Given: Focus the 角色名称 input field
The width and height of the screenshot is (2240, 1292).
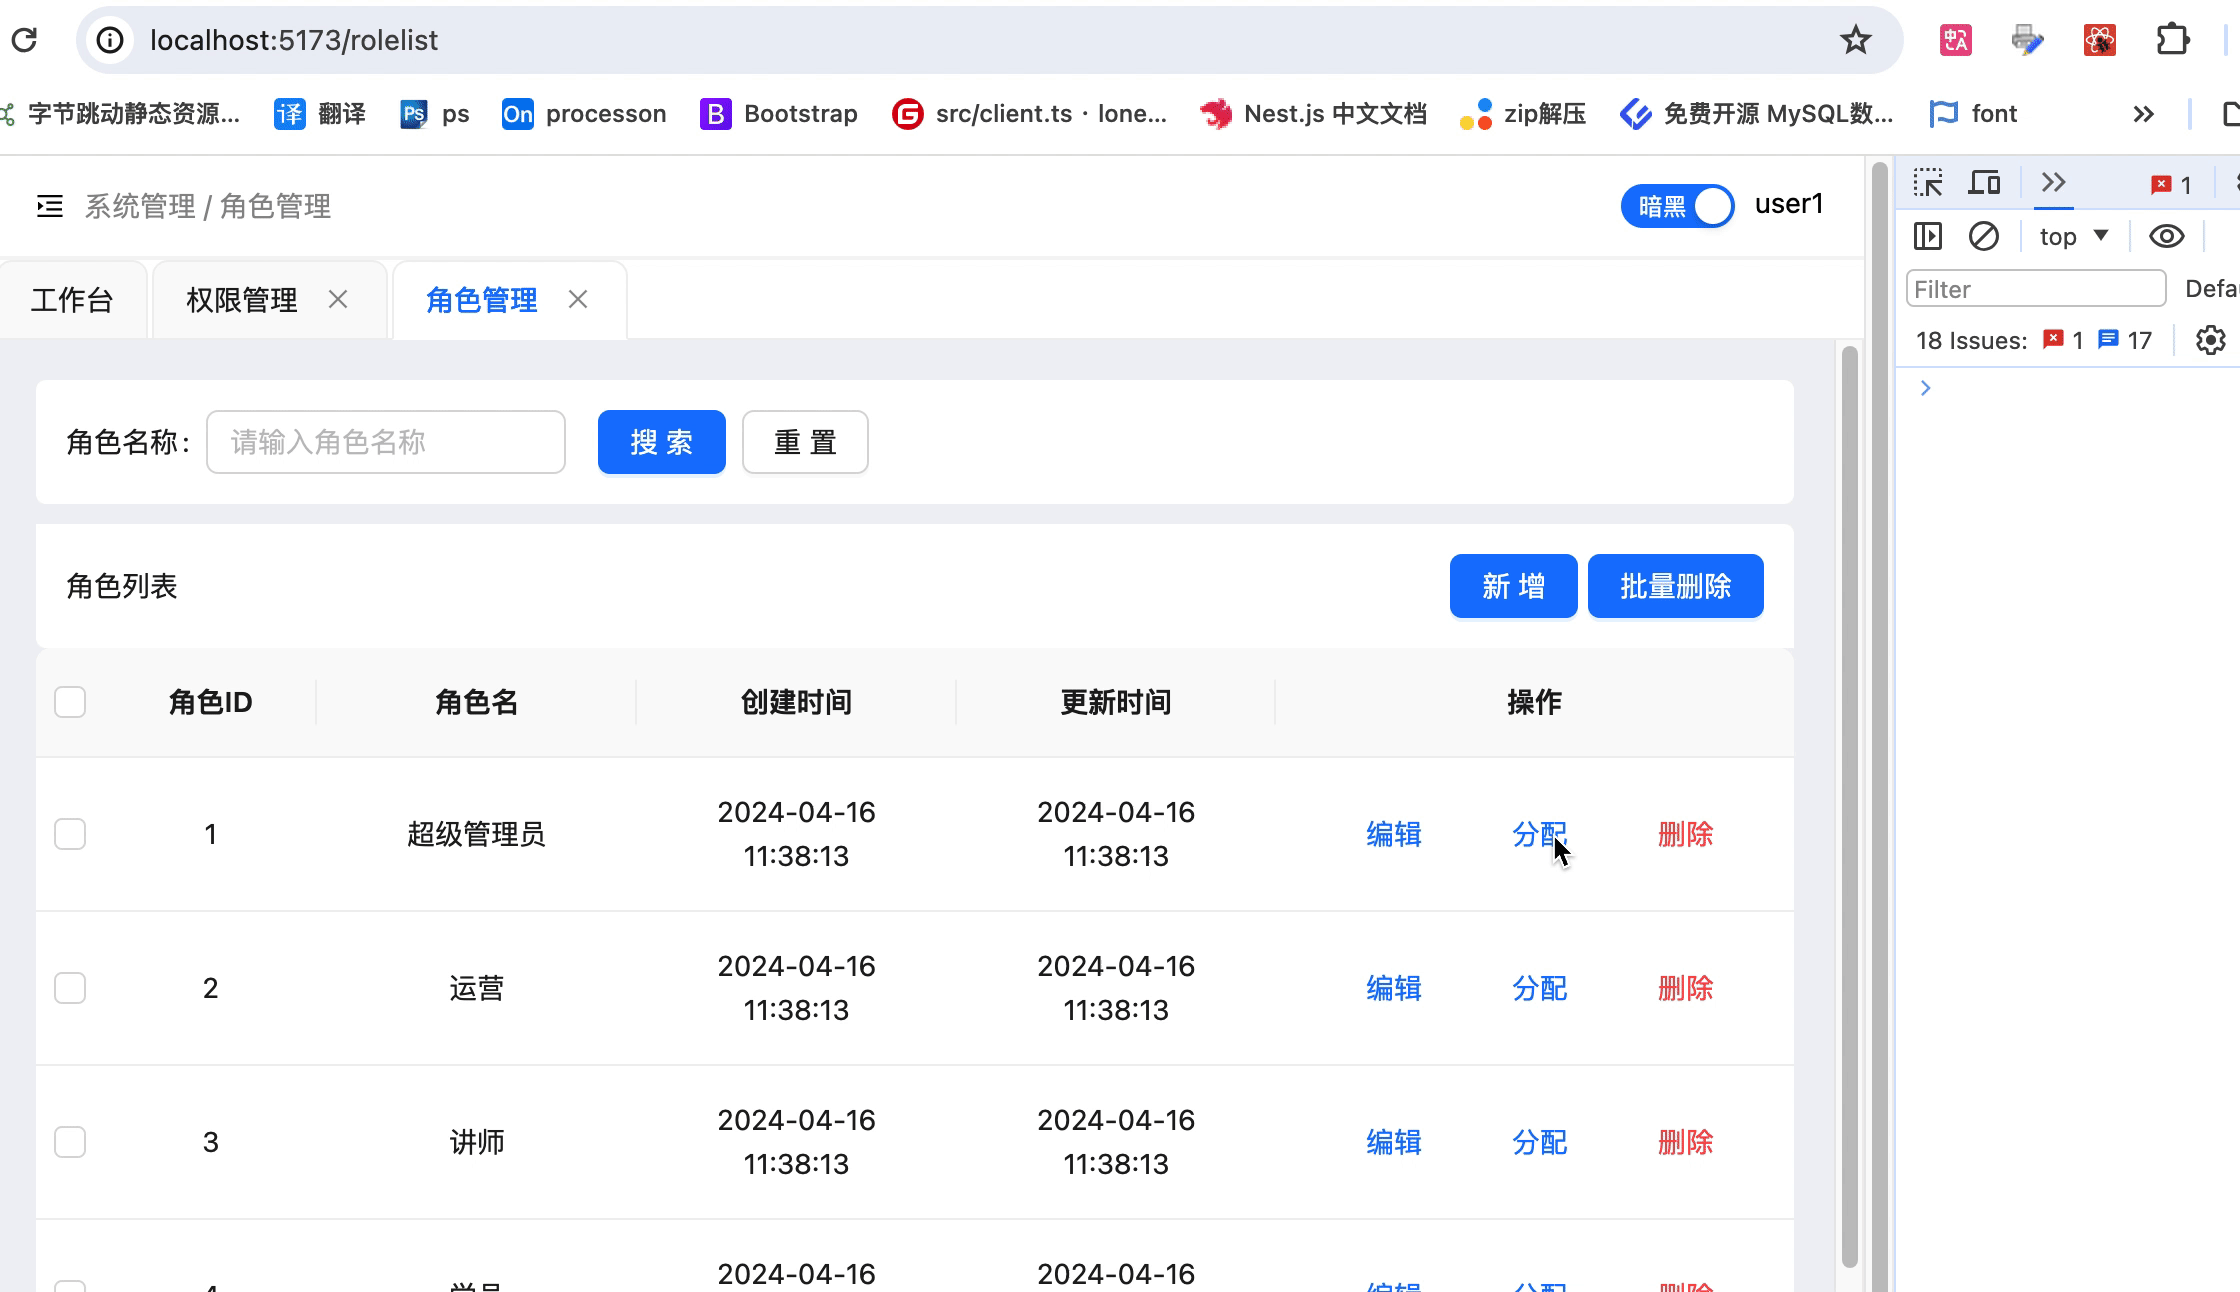Looking at the screenshot, I should pyautogui.click(x=386, y=442).
